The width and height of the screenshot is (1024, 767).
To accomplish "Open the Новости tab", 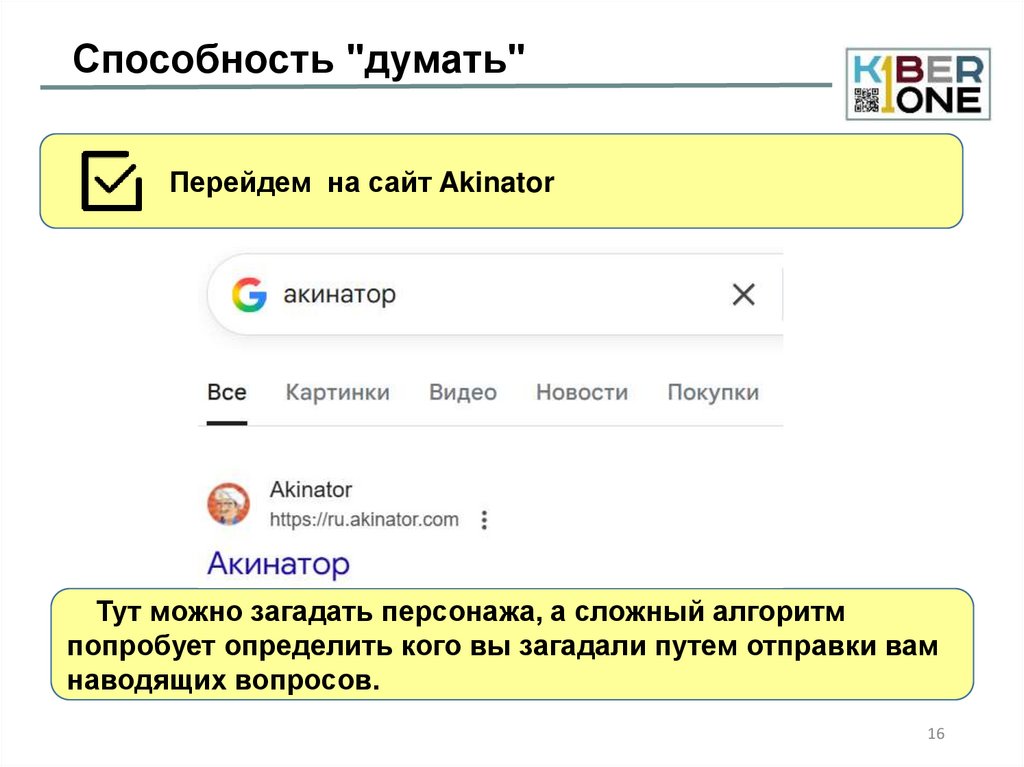I will [x=582, y=392].
